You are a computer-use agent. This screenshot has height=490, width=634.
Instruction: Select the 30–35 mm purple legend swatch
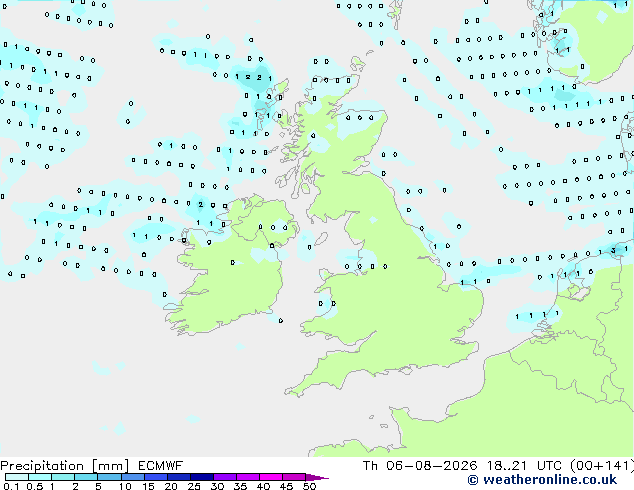[224, 477]
